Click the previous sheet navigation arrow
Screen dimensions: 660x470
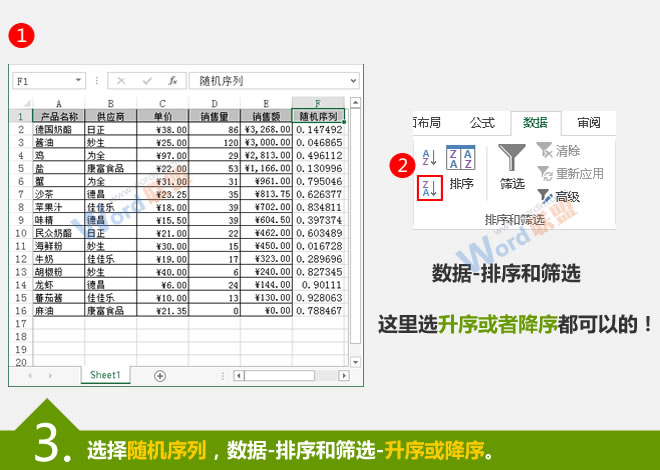pos(30,375)
